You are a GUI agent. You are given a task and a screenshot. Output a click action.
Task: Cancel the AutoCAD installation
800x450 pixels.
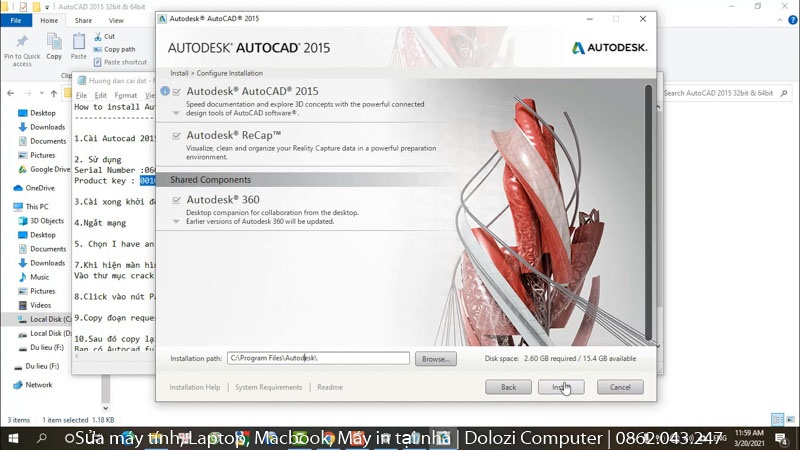[x=620, y=387]
